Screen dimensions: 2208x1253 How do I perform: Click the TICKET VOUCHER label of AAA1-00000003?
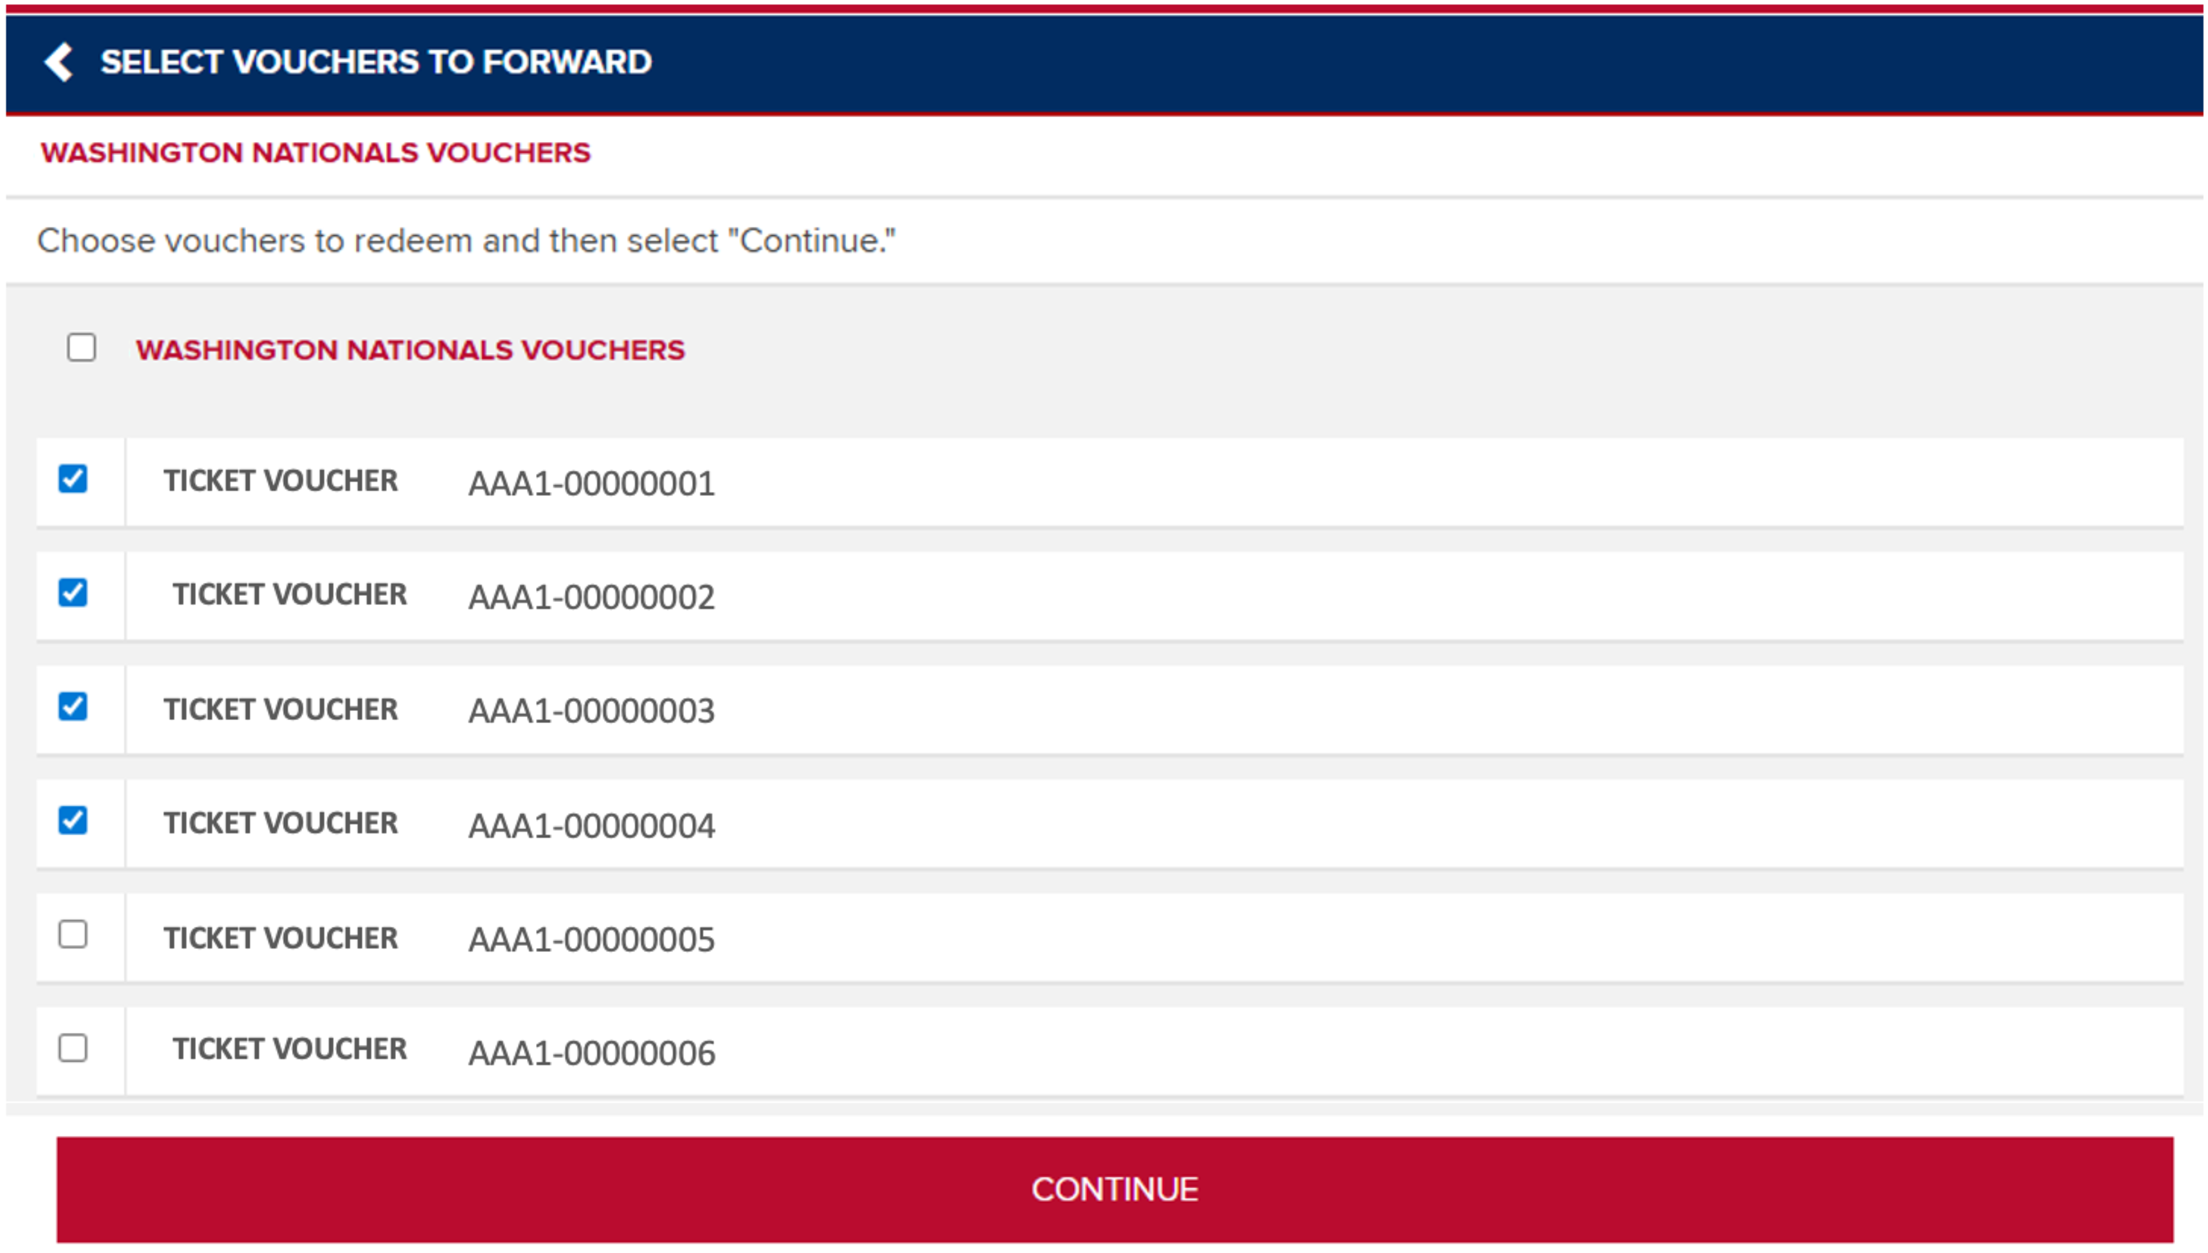tap(280, 709)
